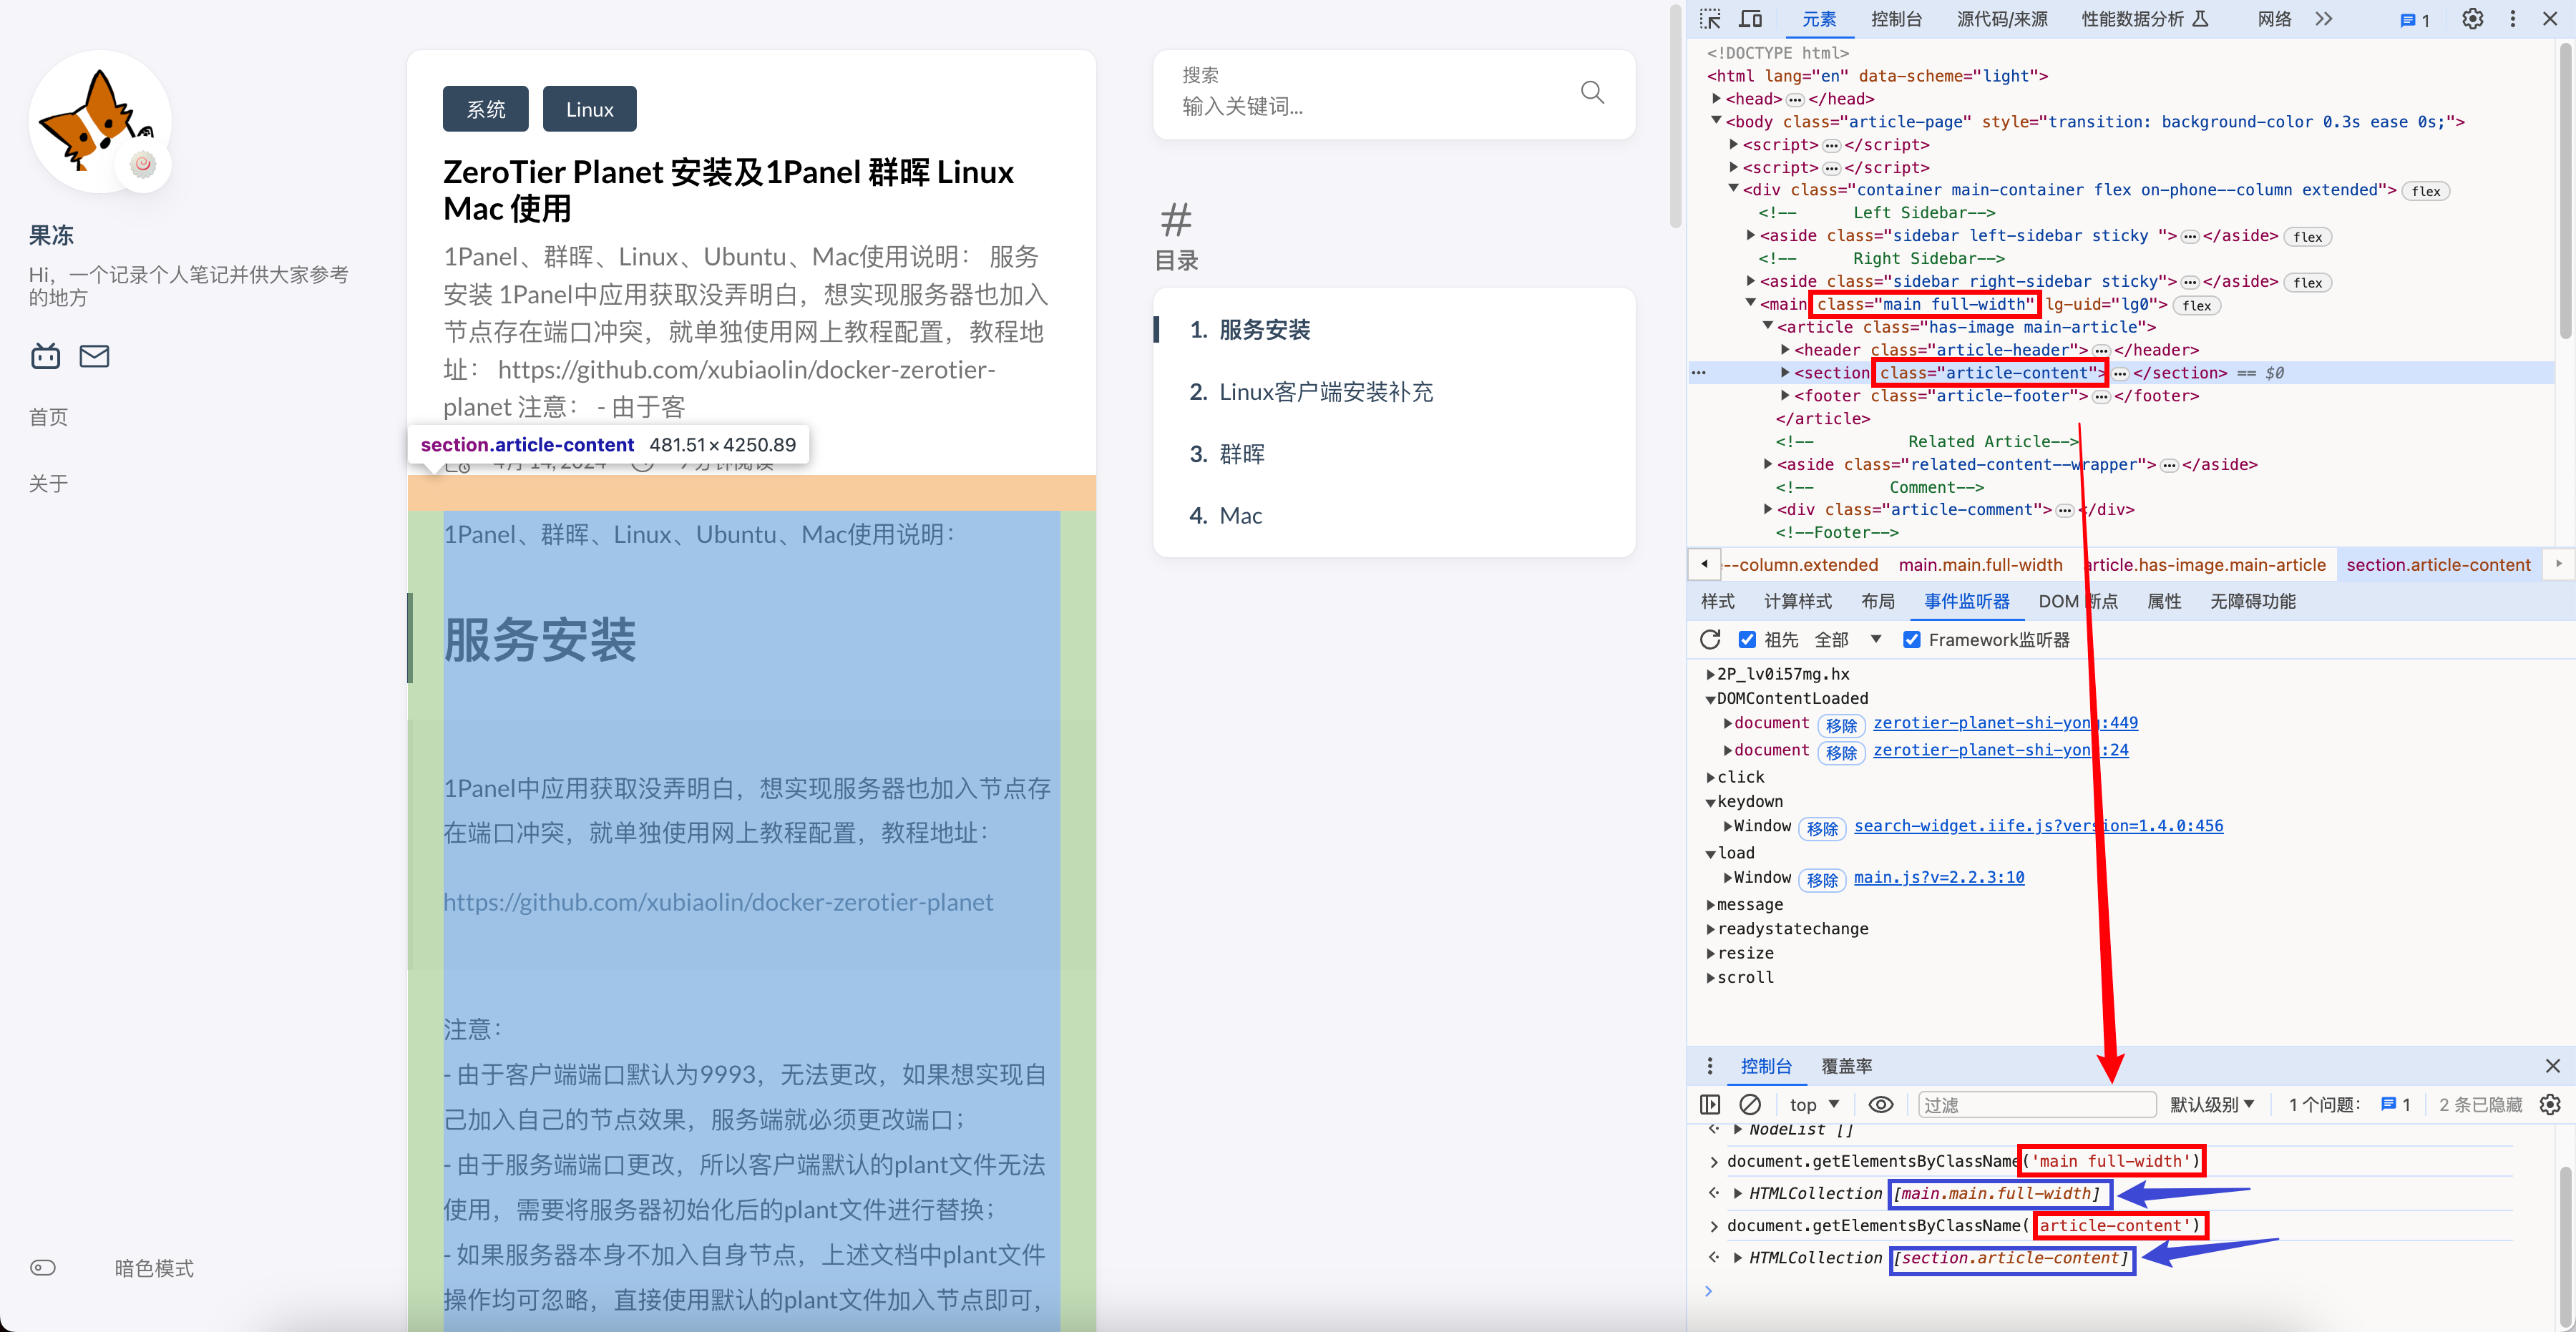2576x1332 pixels.
Task: Open the 源代码/来源 Sources tab
Action: point(2001,19)
